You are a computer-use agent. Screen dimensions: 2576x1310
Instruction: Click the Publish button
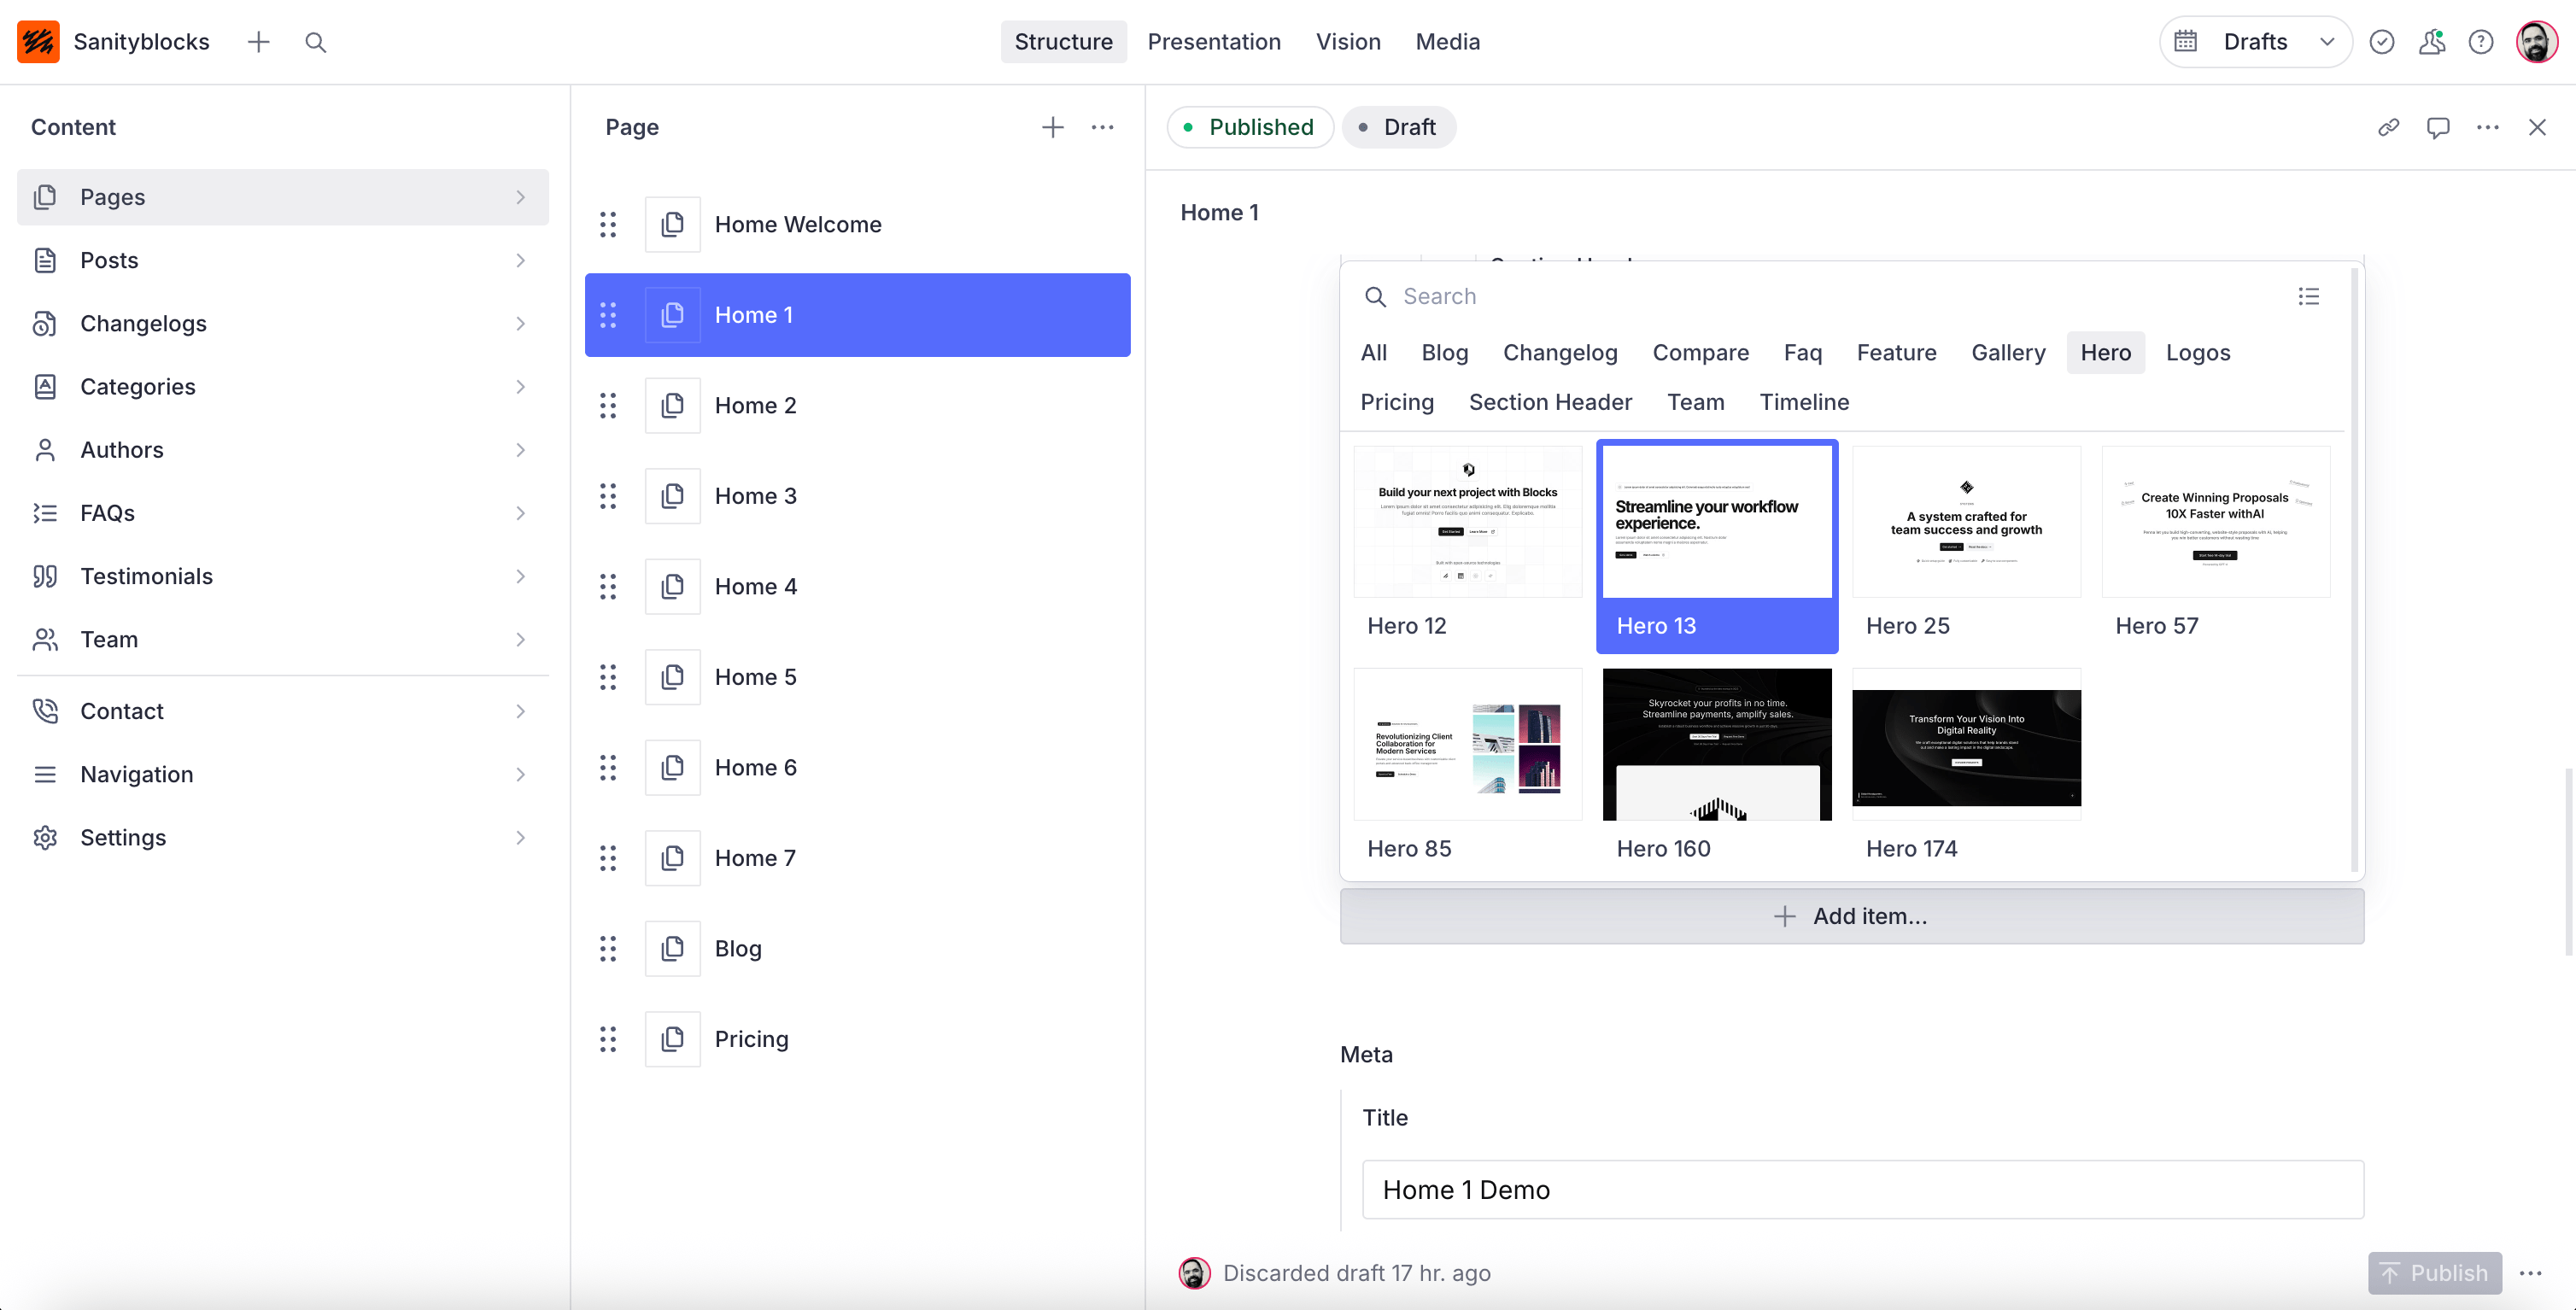point(2434,1273)
